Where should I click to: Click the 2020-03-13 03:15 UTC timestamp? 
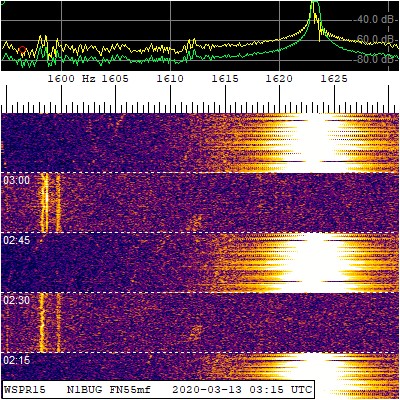tap(242, 389)
